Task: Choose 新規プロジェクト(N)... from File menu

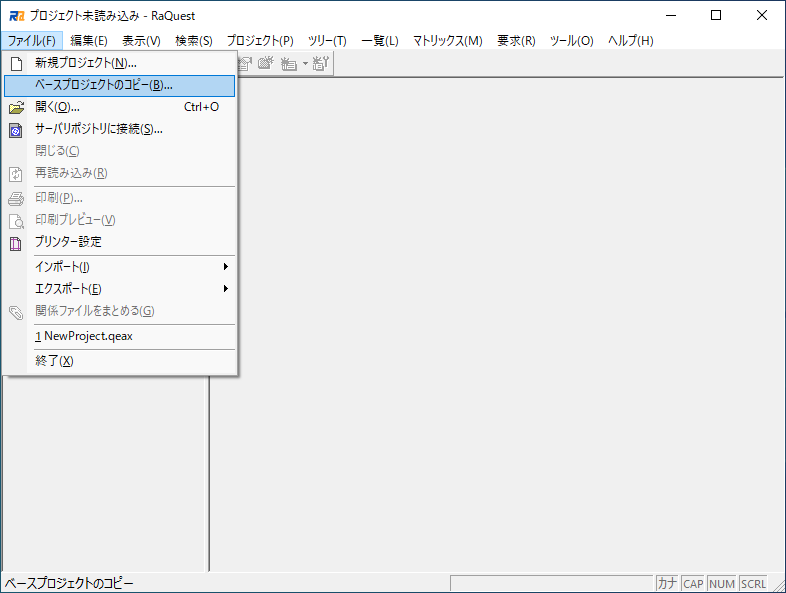Action: coord(119,63)
